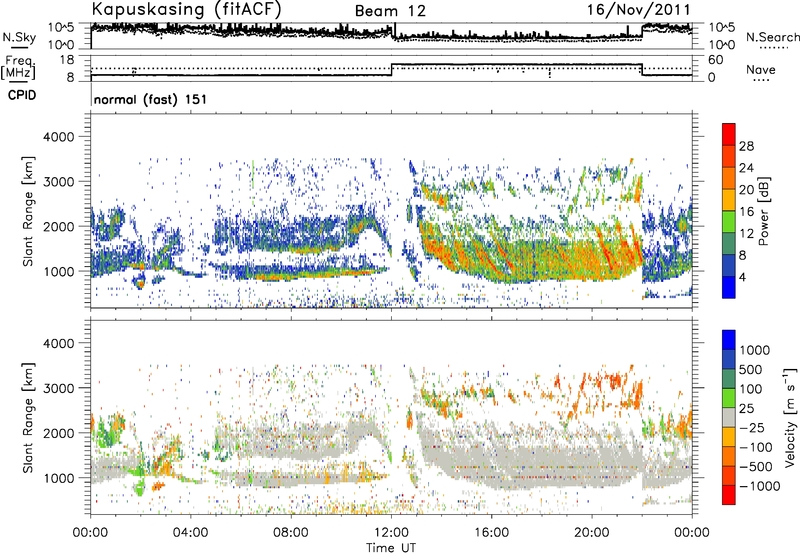Click the '04:00' time axis tick label
The height and width of the screenshot is (554, 800).
tap(190, 533)
